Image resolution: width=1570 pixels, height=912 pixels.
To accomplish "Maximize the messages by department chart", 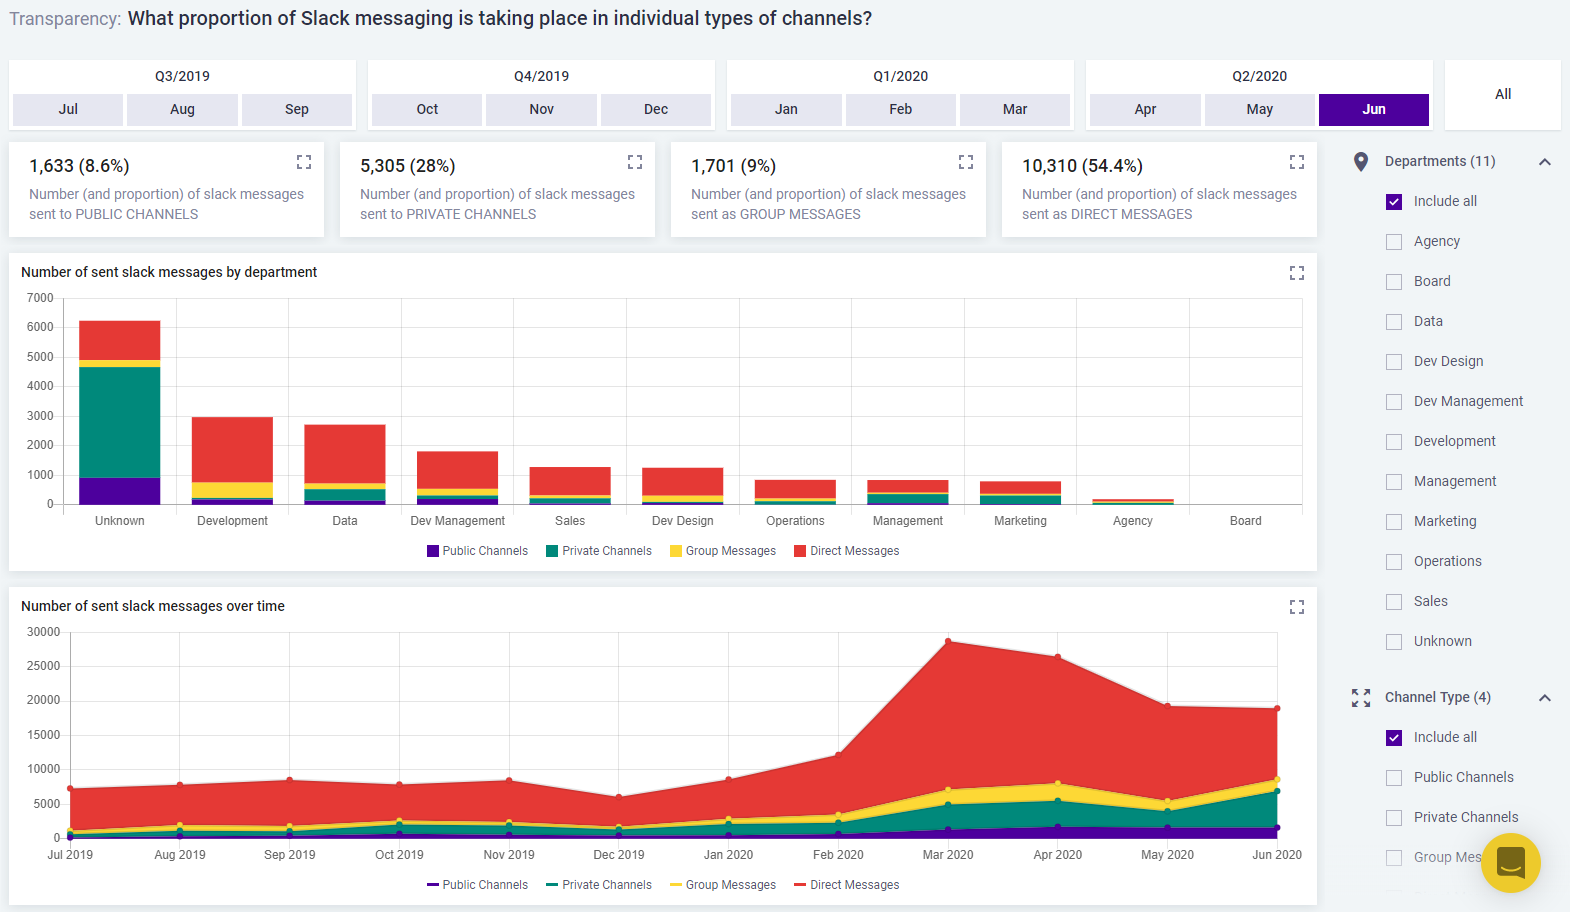I will pyautogui.click(x=1297, y=273).
